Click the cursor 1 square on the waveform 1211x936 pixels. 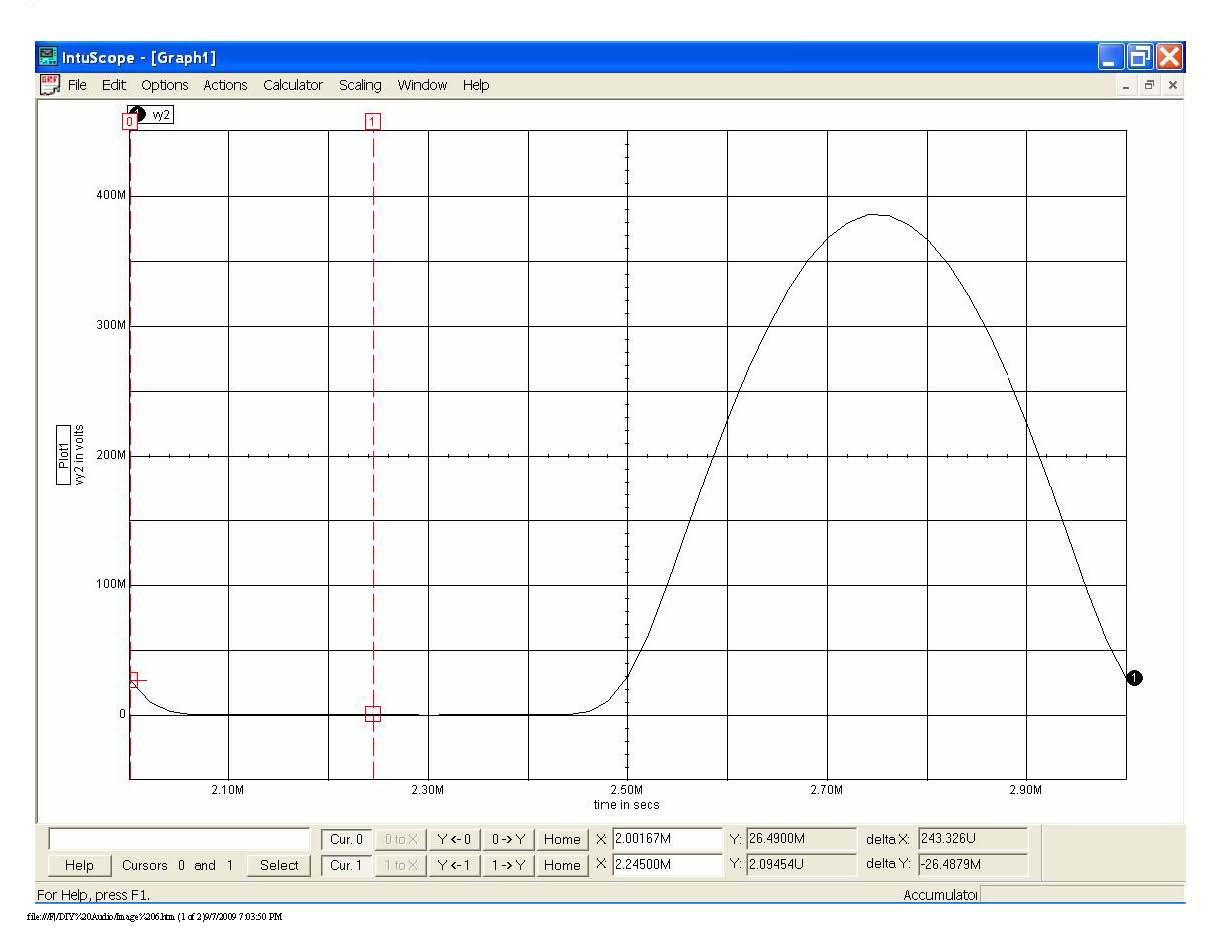point(373,714)
